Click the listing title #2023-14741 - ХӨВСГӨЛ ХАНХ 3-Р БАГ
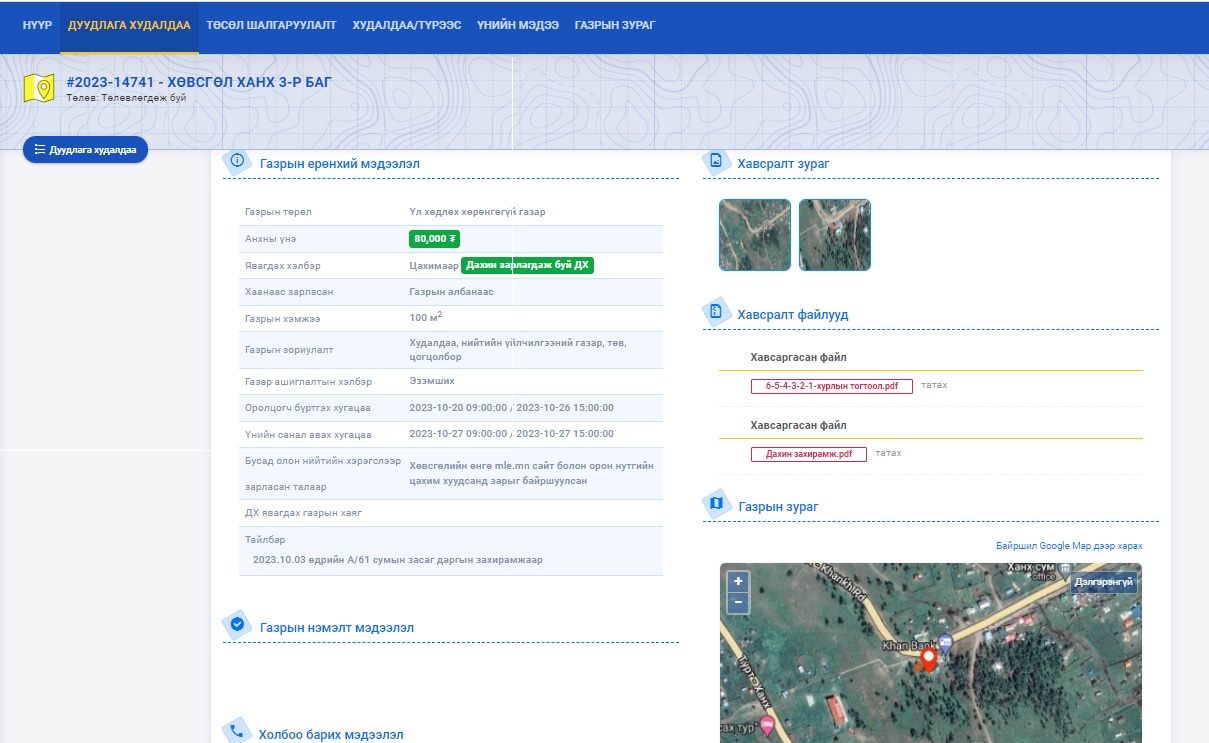Screen dimensions: 1209x743 click(x=198, y=82)
